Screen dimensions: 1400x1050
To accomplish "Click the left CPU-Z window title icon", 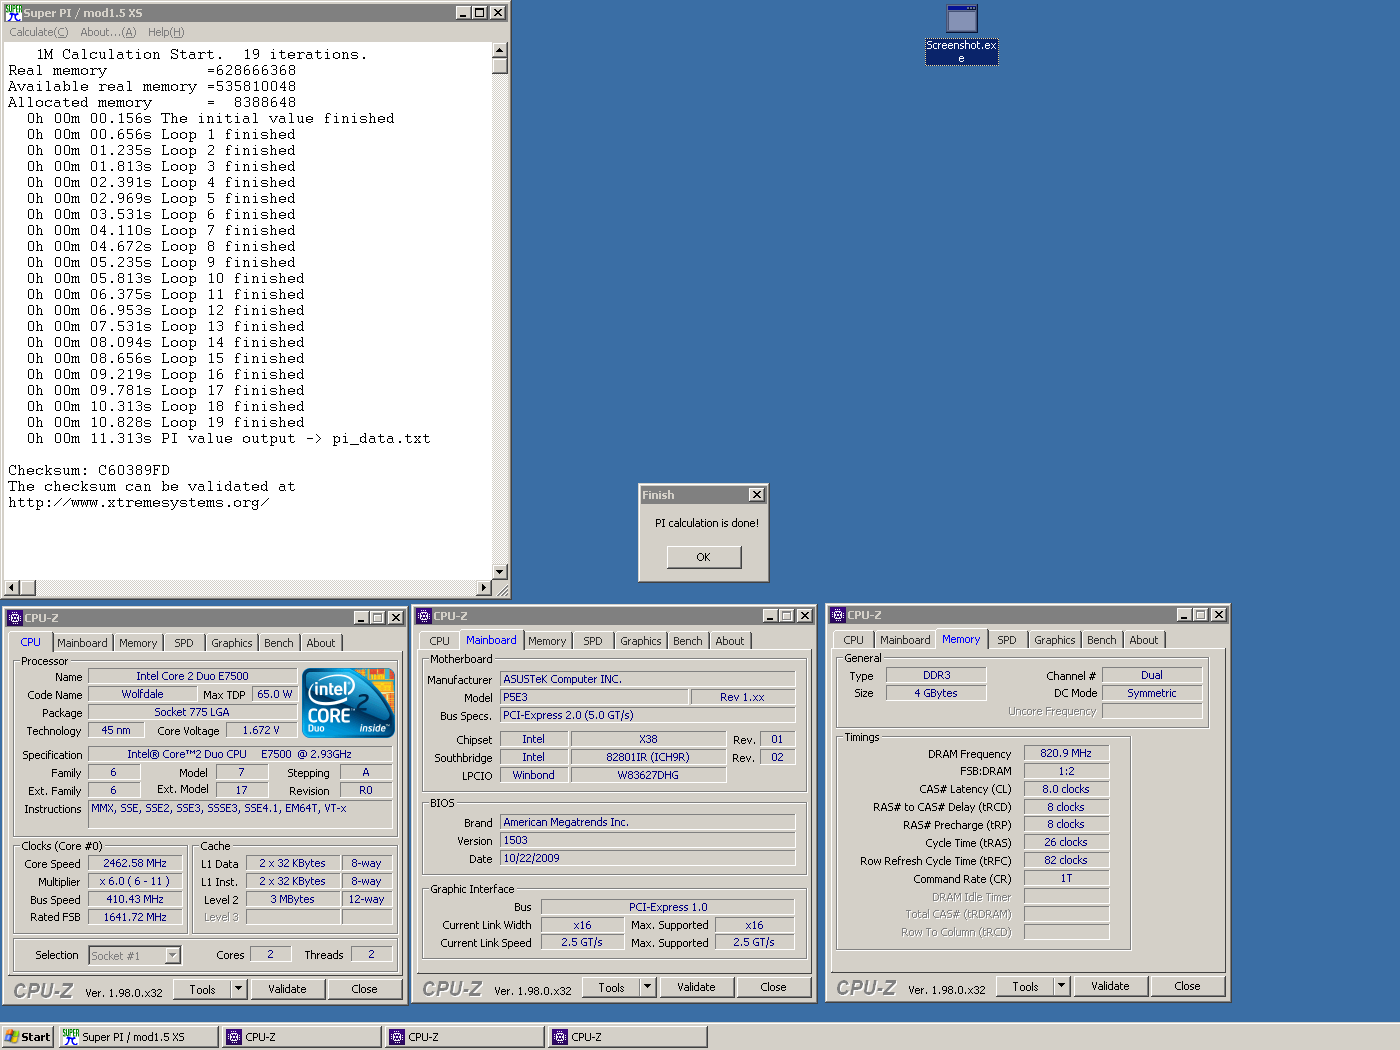I will pyautogui.click(x=14, y=618).
